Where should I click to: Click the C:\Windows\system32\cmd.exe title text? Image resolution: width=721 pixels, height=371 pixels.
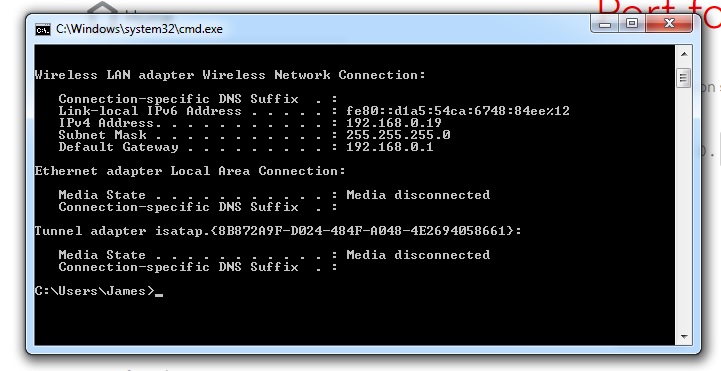point(139,29)
